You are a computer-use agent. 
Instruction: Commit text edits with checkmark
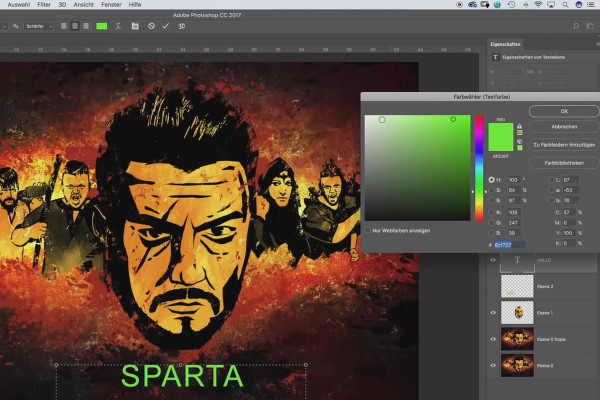165,26
